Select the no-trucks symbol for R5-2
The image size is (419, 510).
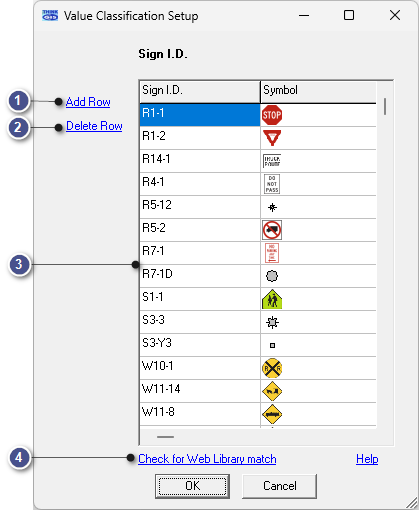[272, 230]
